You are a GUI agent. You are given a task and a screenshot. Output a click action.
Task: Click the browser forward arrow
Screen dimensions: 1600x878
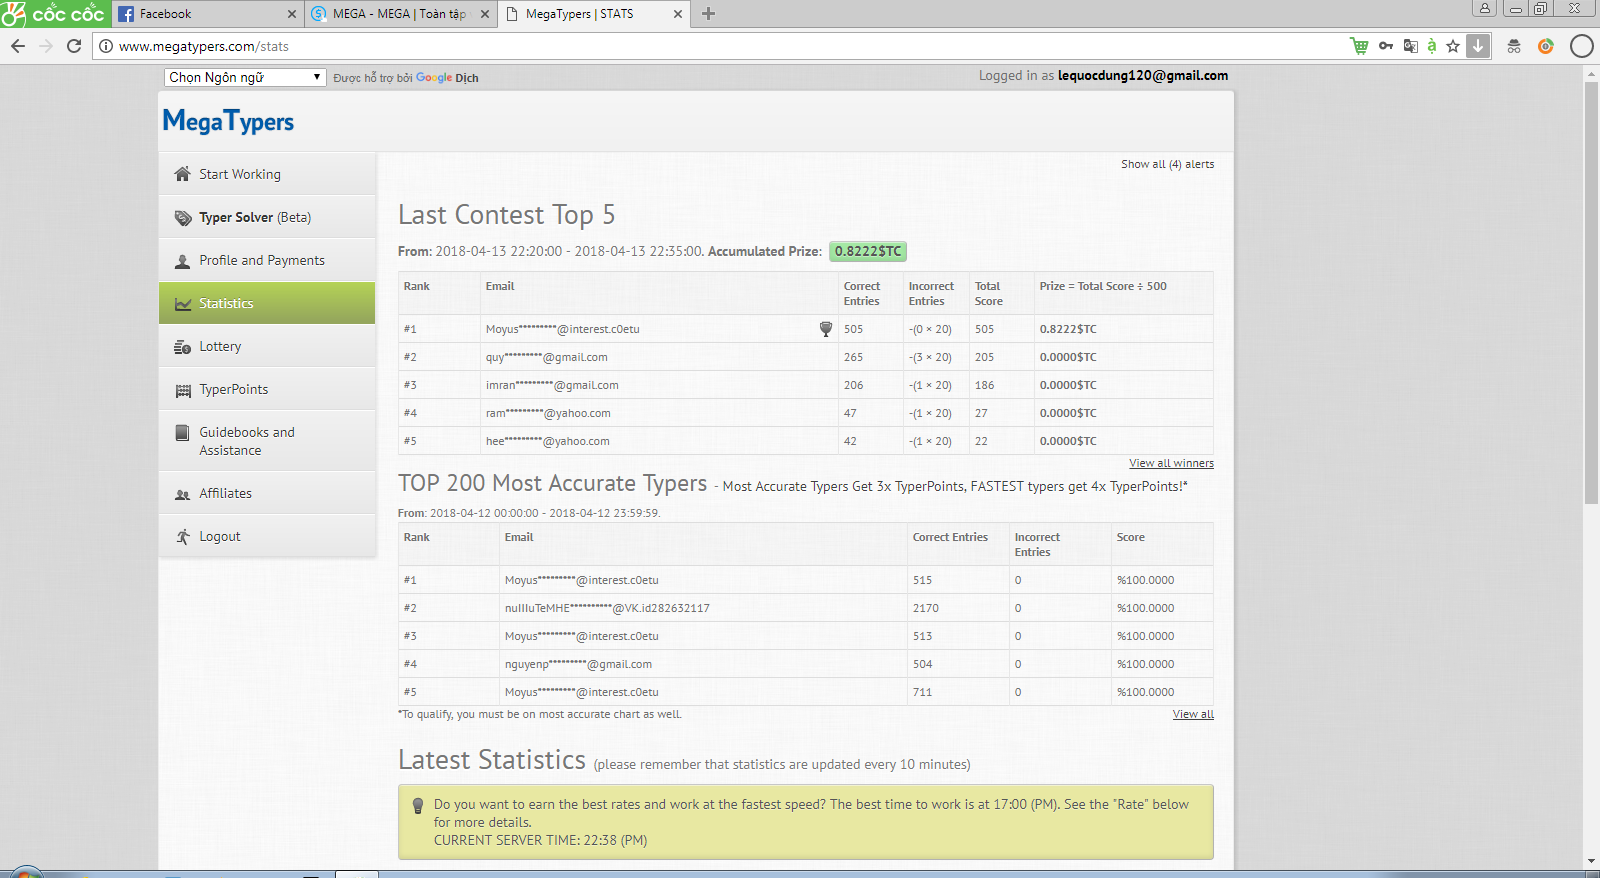[x=46, y=46]
